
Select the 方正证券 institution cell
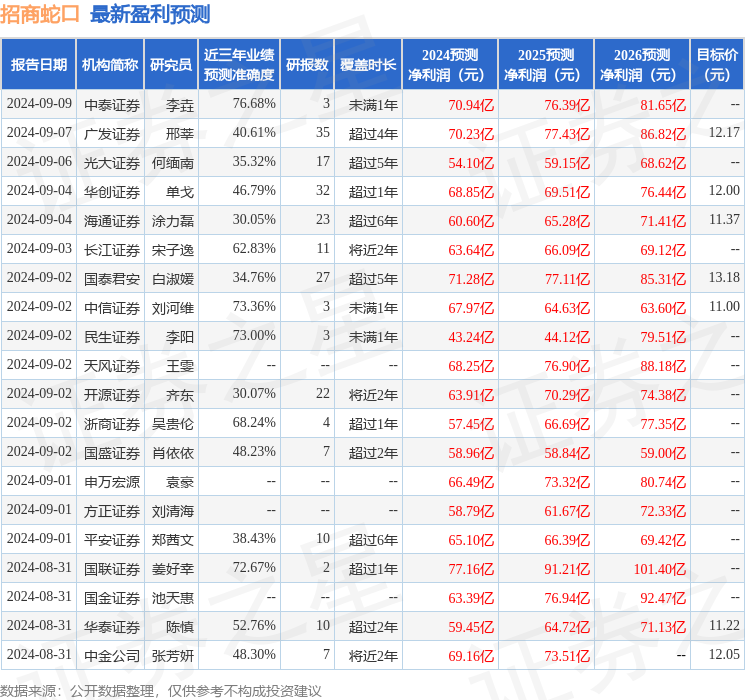[112, 511]
